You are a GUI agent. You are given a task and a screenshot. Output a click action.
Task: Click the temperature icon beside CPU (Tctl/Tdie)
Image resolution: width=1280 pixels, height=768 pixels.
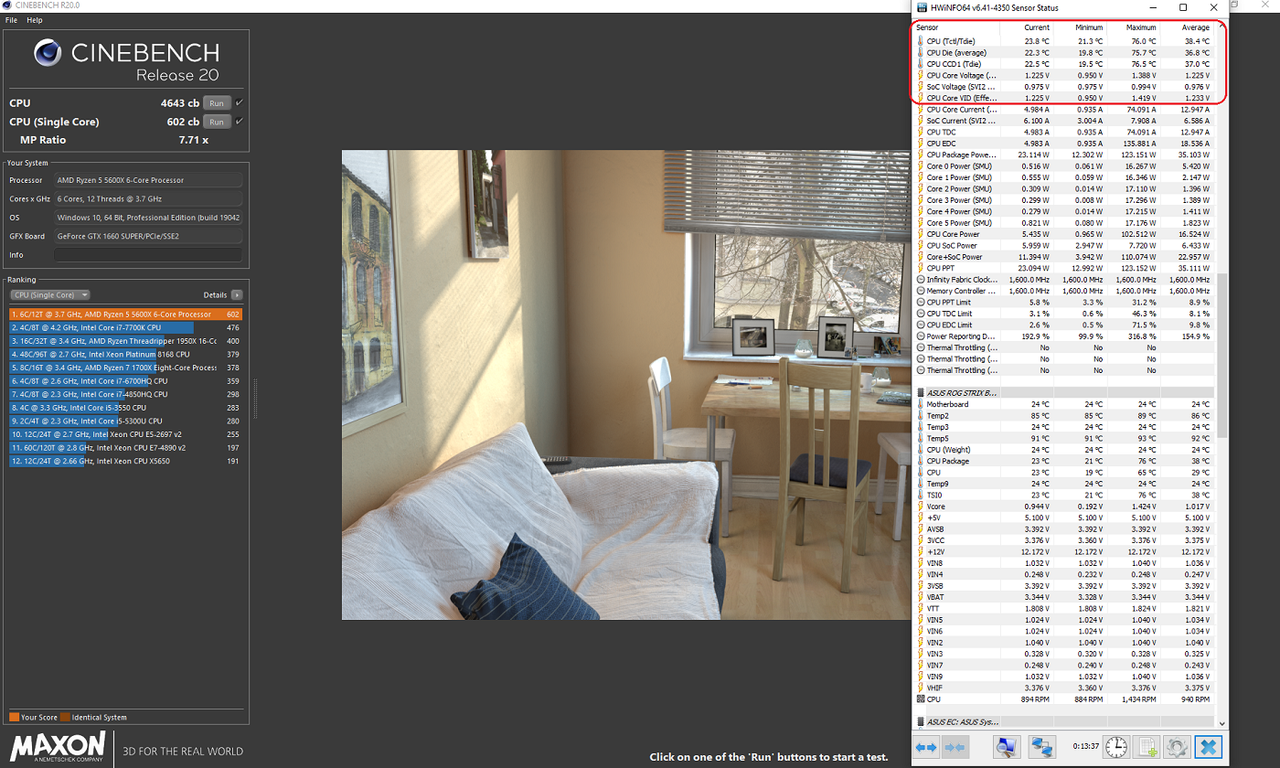click(922, 41)
